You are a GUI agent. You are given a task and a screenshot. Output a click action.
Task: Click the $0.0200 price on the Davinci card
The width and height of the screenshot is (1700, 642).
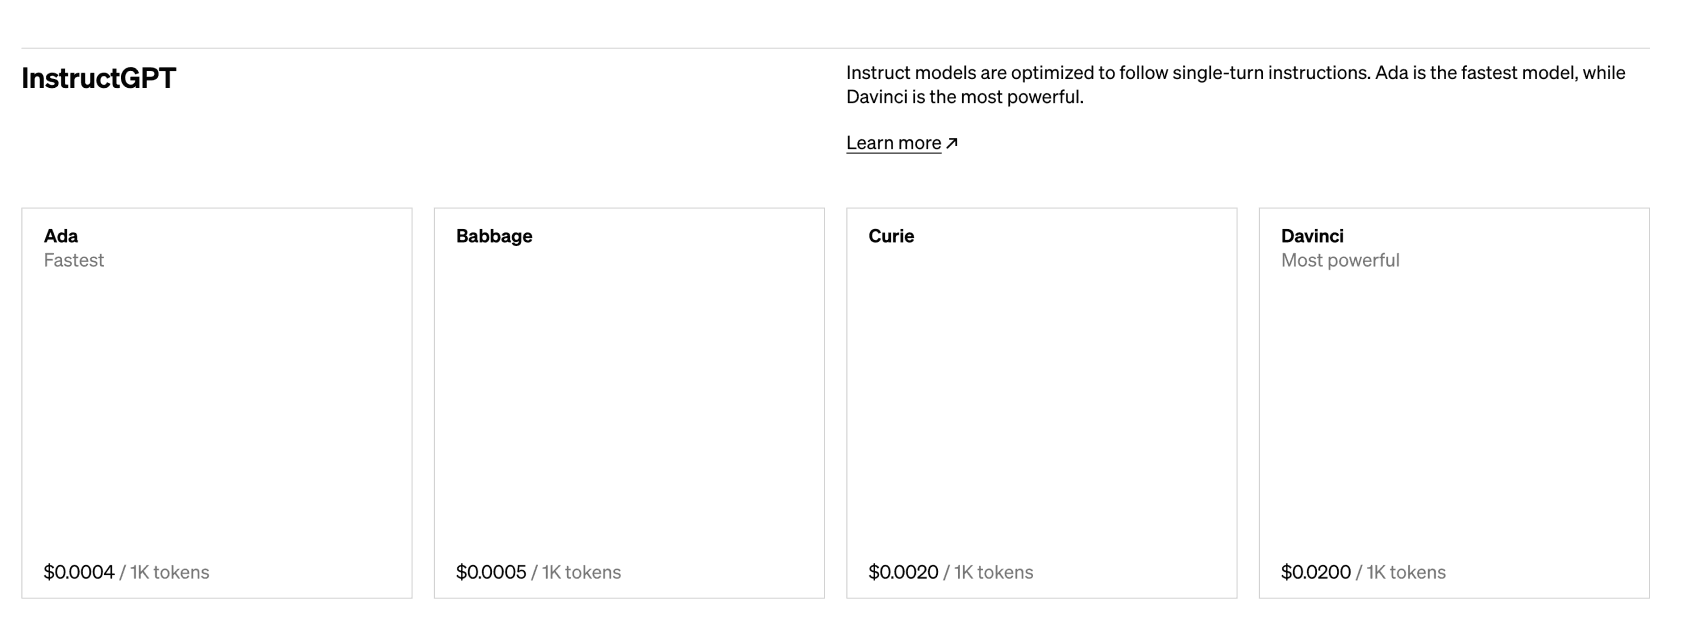point(1318,572)
